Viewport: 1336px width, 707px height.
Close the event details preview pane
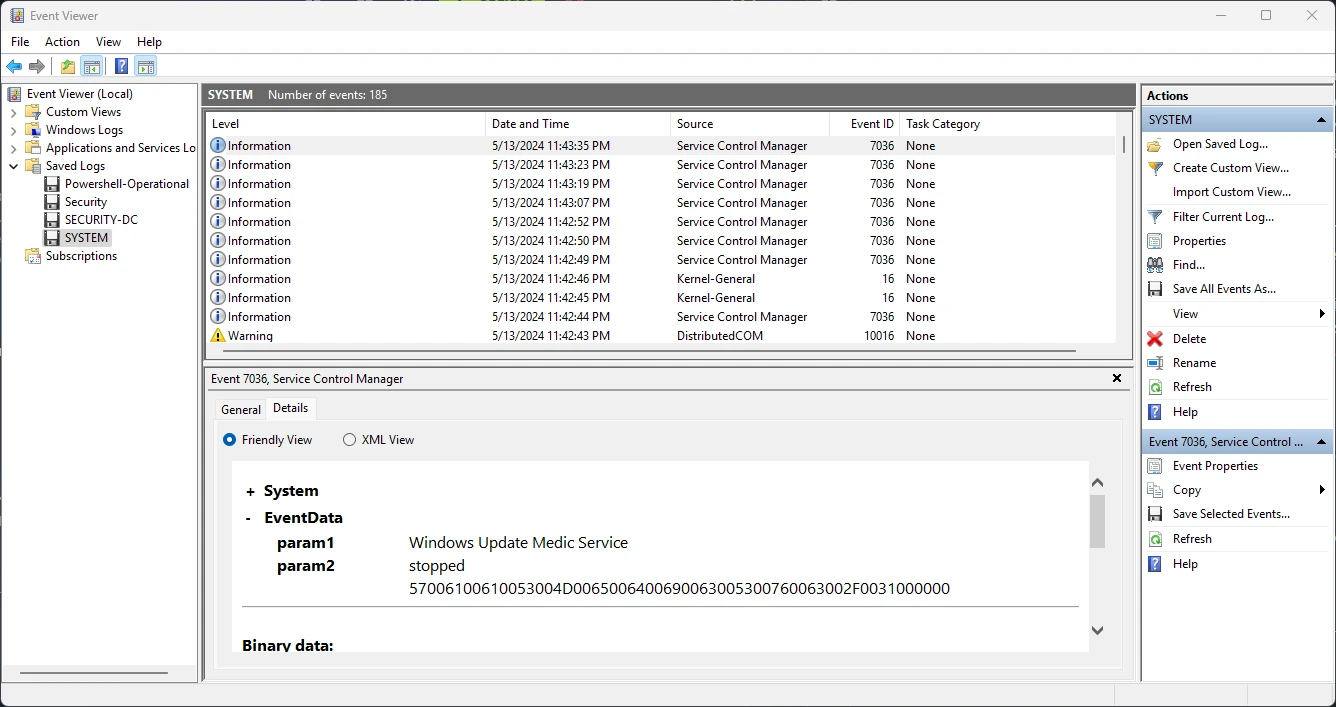point(1117,379)
